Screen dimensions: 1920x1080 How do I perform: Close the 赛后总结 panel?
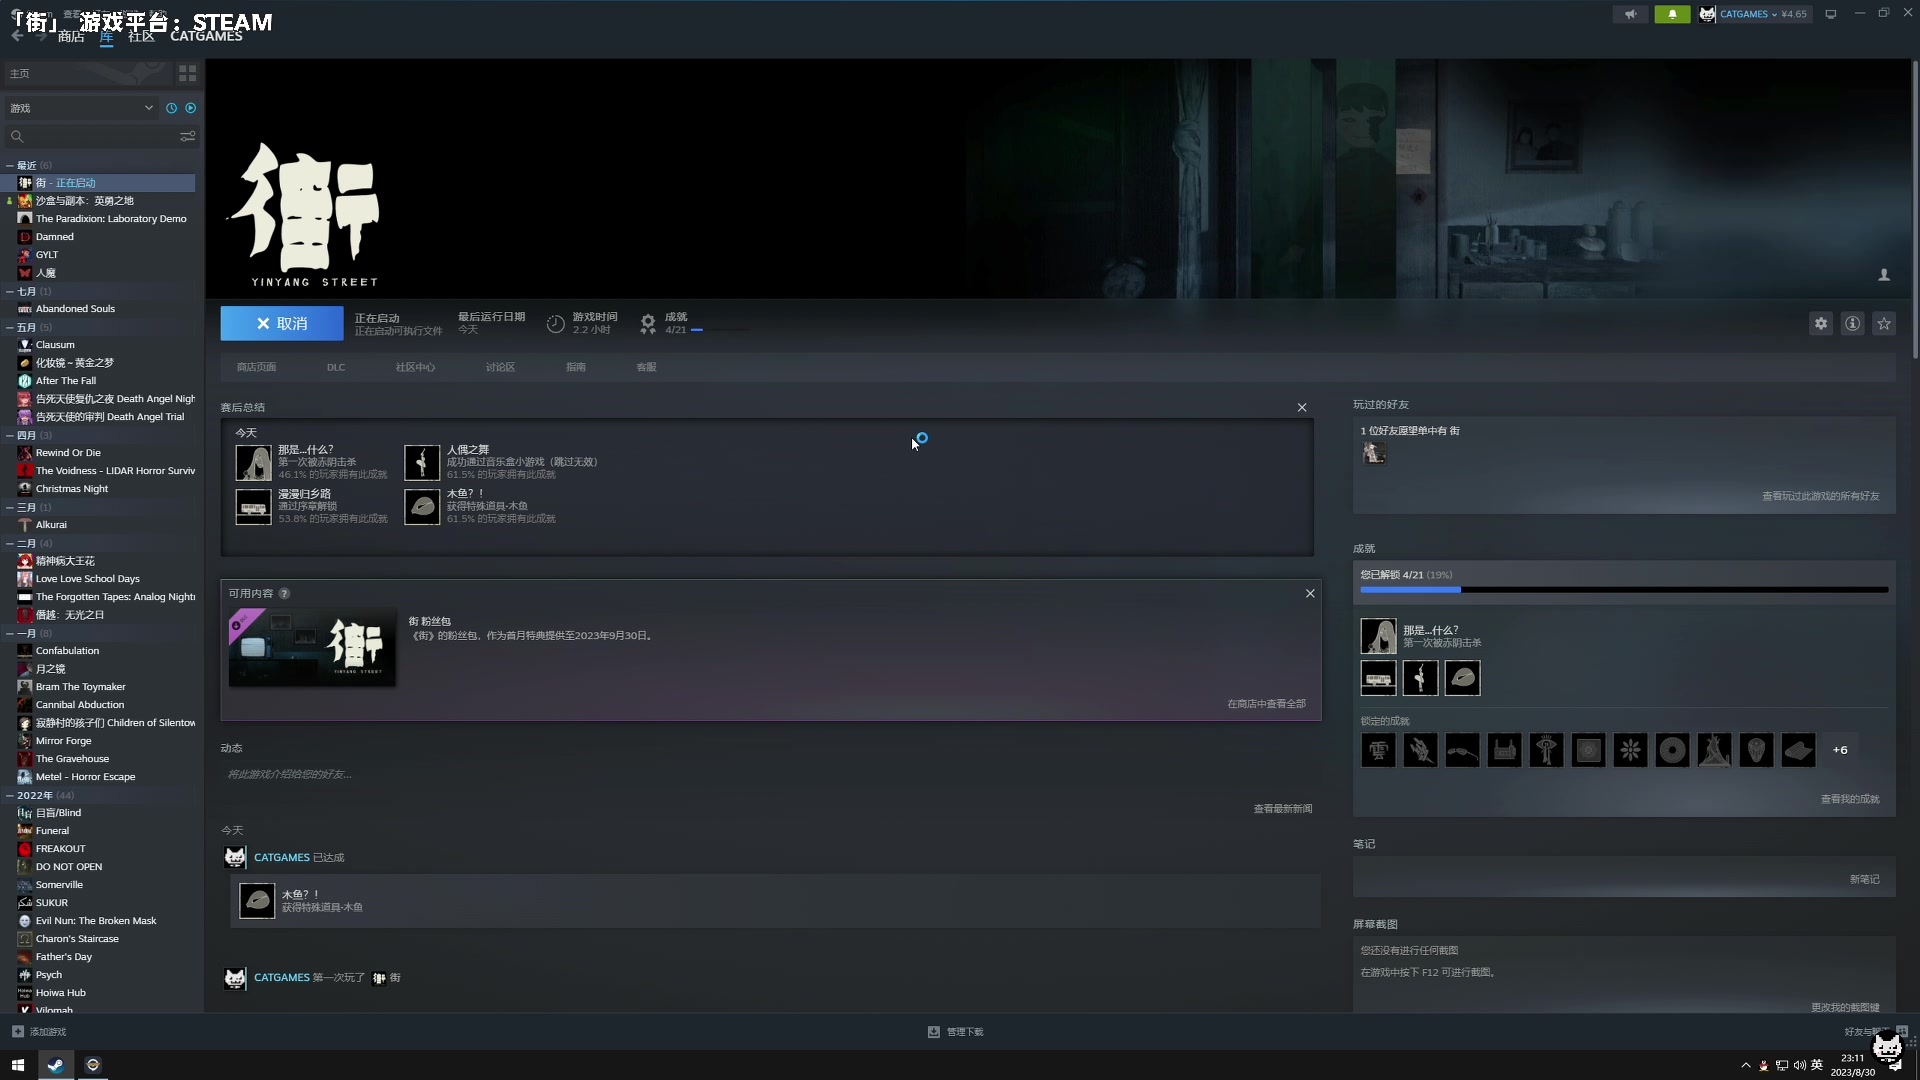[x=1302, y=407]
